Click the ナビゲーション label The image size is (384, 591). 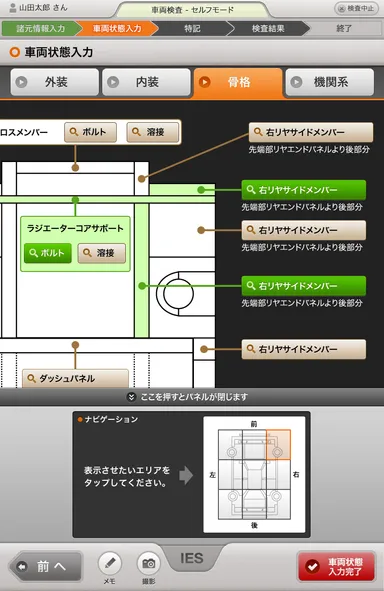111,420
